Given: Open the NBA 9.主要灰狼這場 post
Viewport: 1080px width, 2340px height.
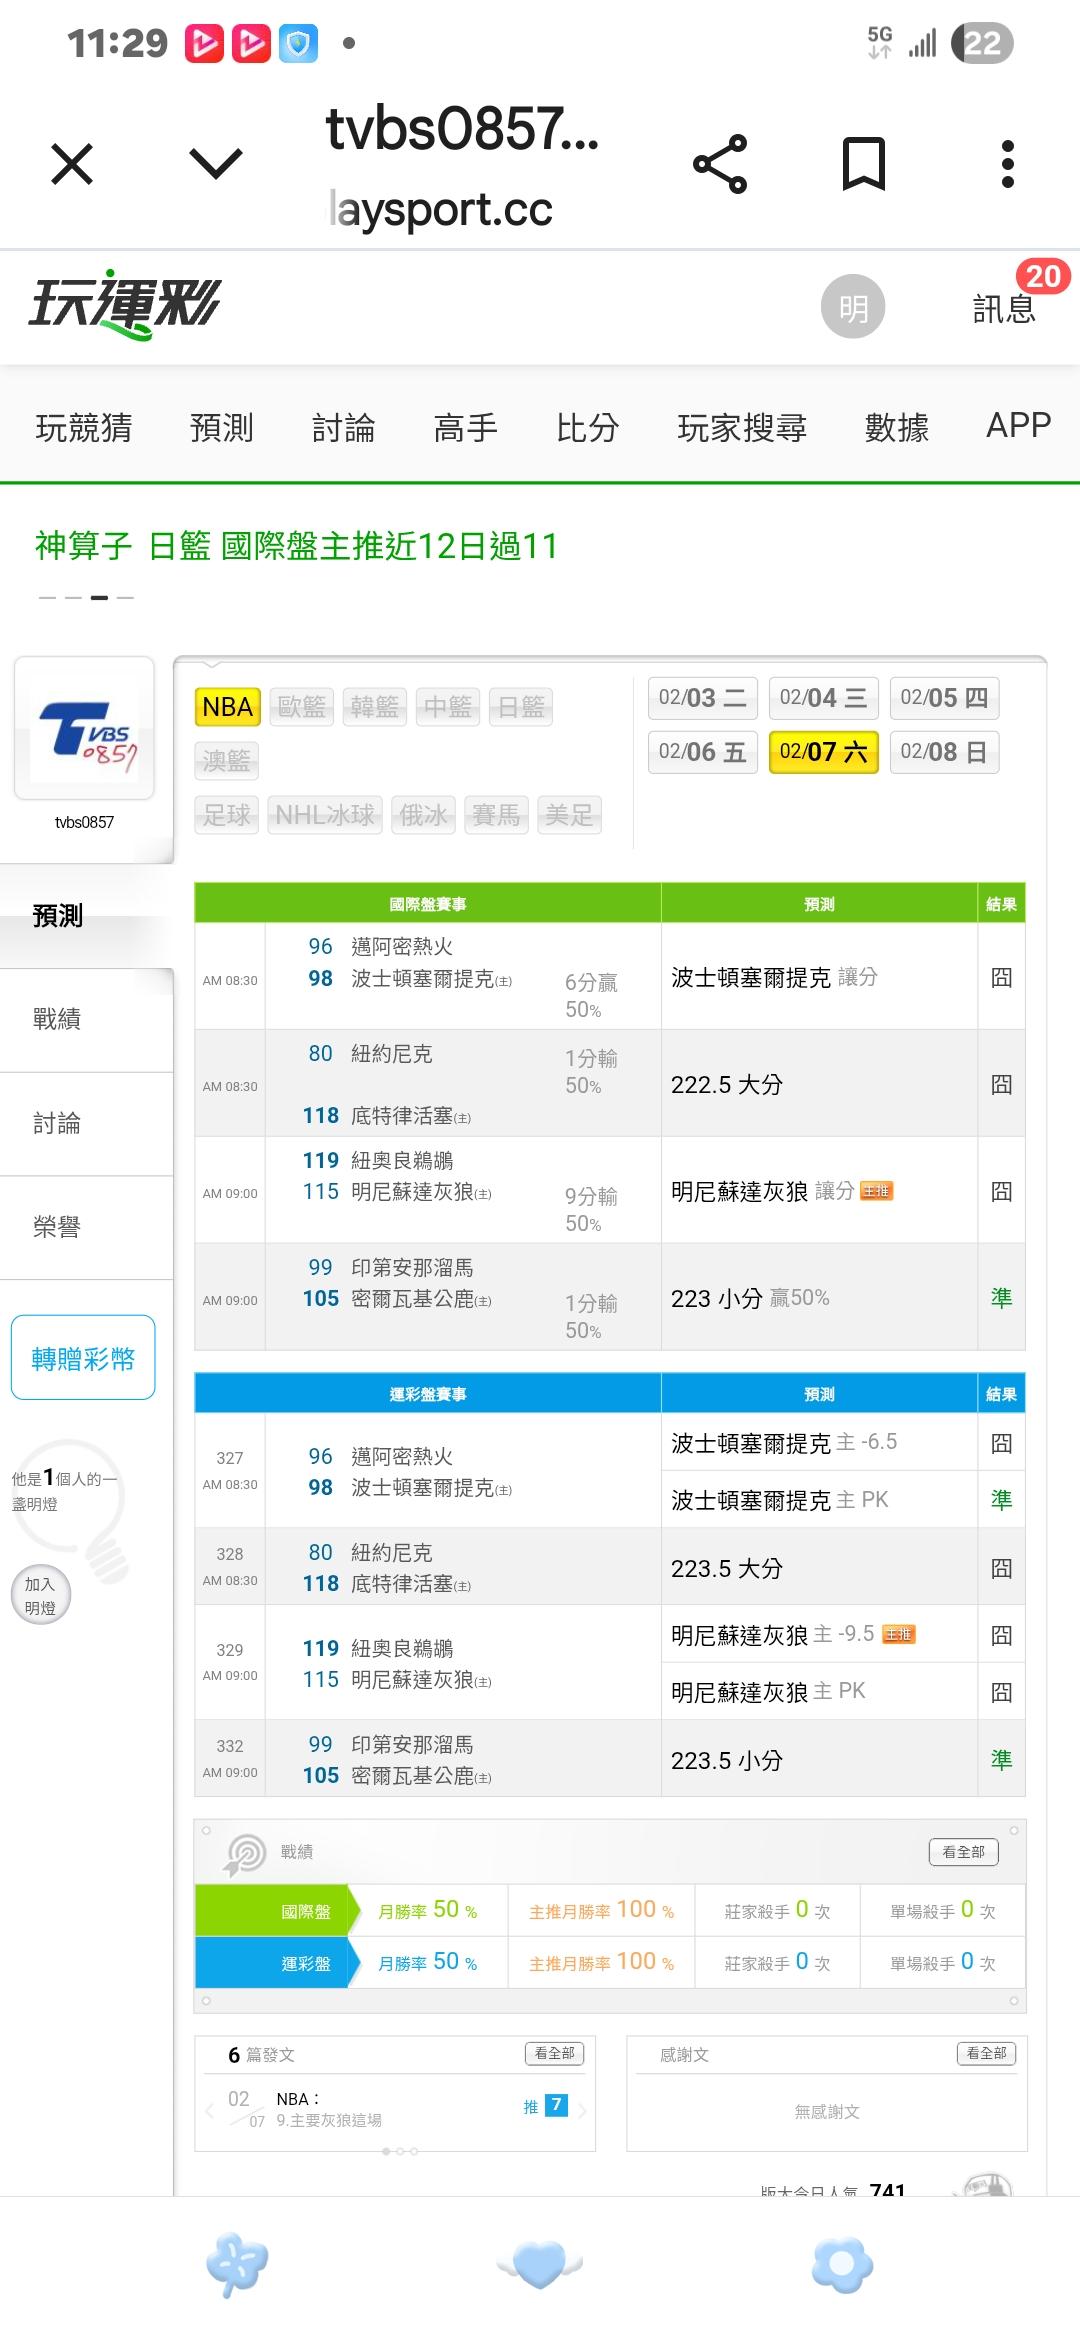Looking at the screenshot, I should click(329, 2109).
